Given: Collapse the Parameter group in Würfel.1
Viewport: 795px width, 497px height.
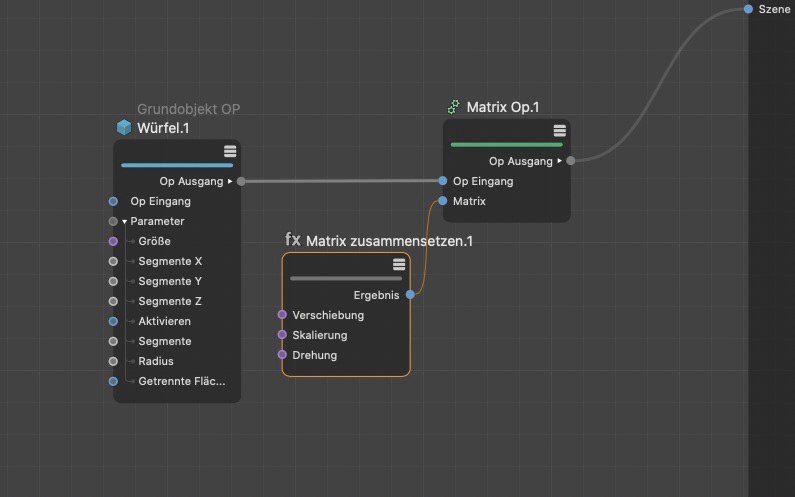Looking at the screenshot, I should coord(124,221).
